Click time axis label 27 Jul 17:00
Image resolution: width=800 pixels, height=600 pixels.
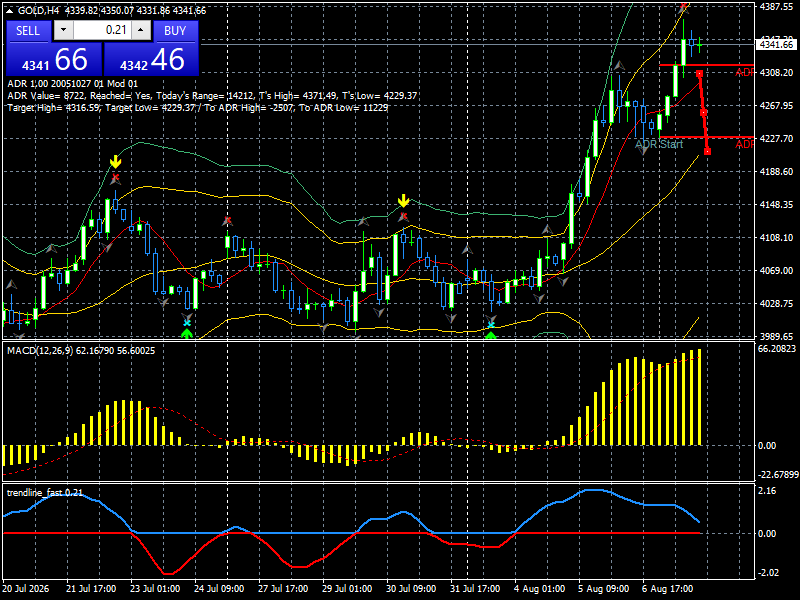283,589
